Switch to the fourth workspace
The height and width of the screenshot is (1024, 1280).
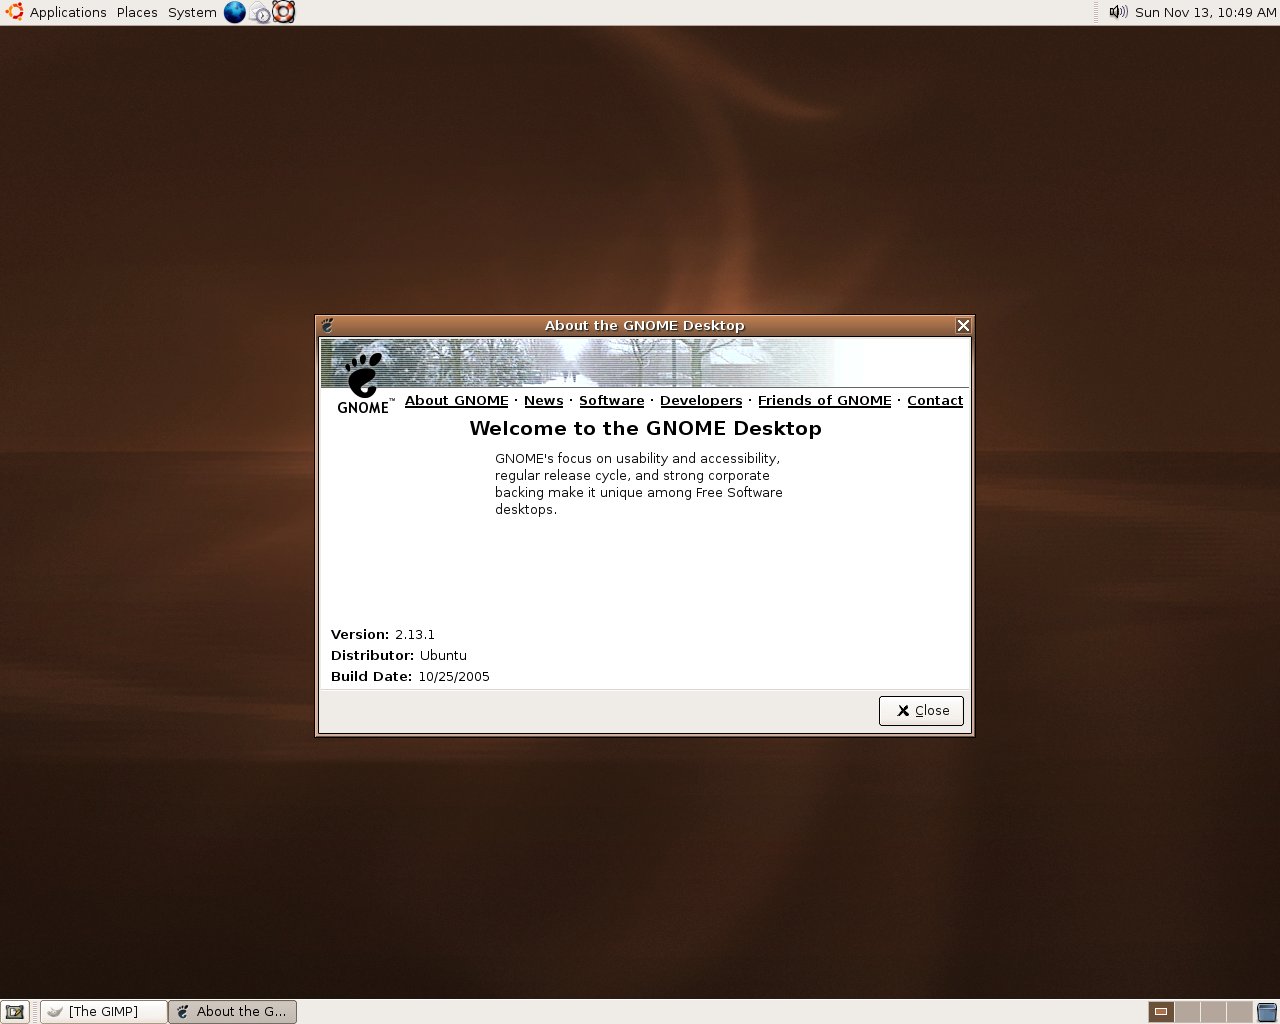pos(1239,1012)
